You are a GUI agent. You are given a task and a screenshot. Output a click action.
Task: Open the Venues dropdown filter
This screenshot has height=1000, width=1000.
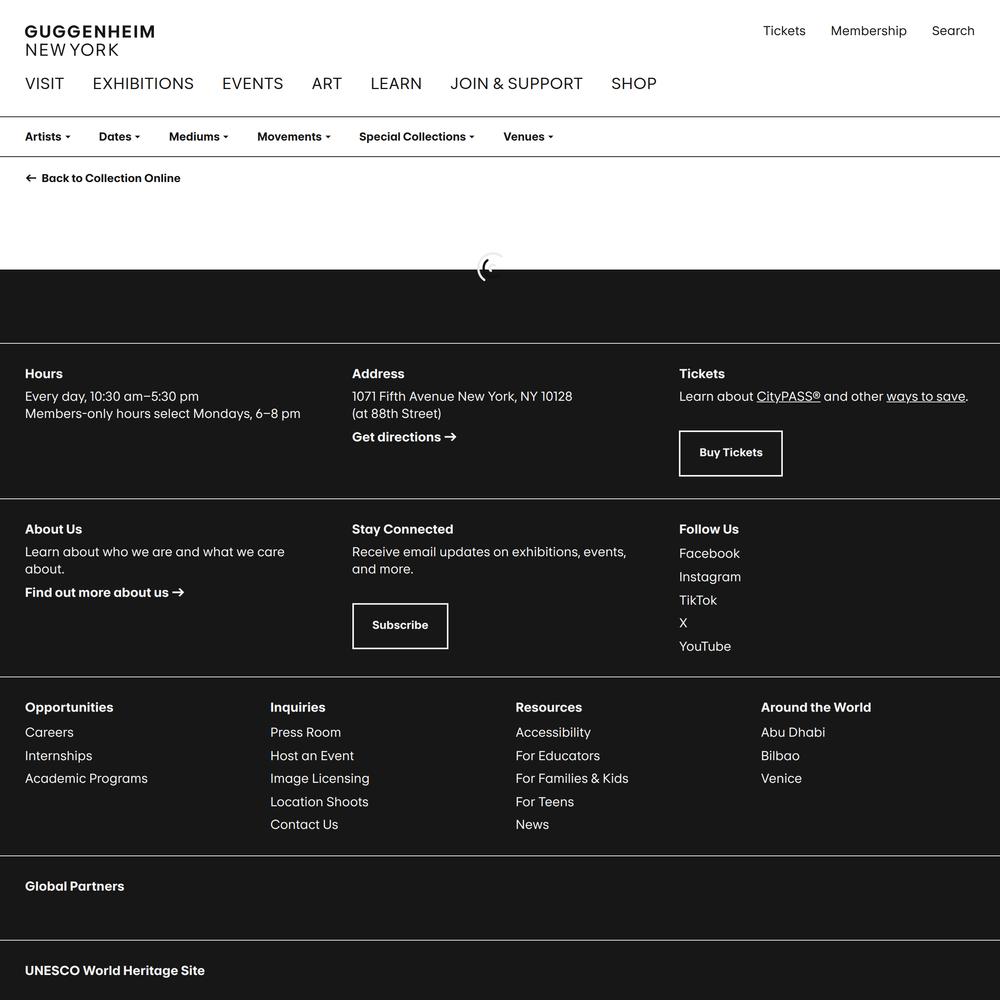528,137
